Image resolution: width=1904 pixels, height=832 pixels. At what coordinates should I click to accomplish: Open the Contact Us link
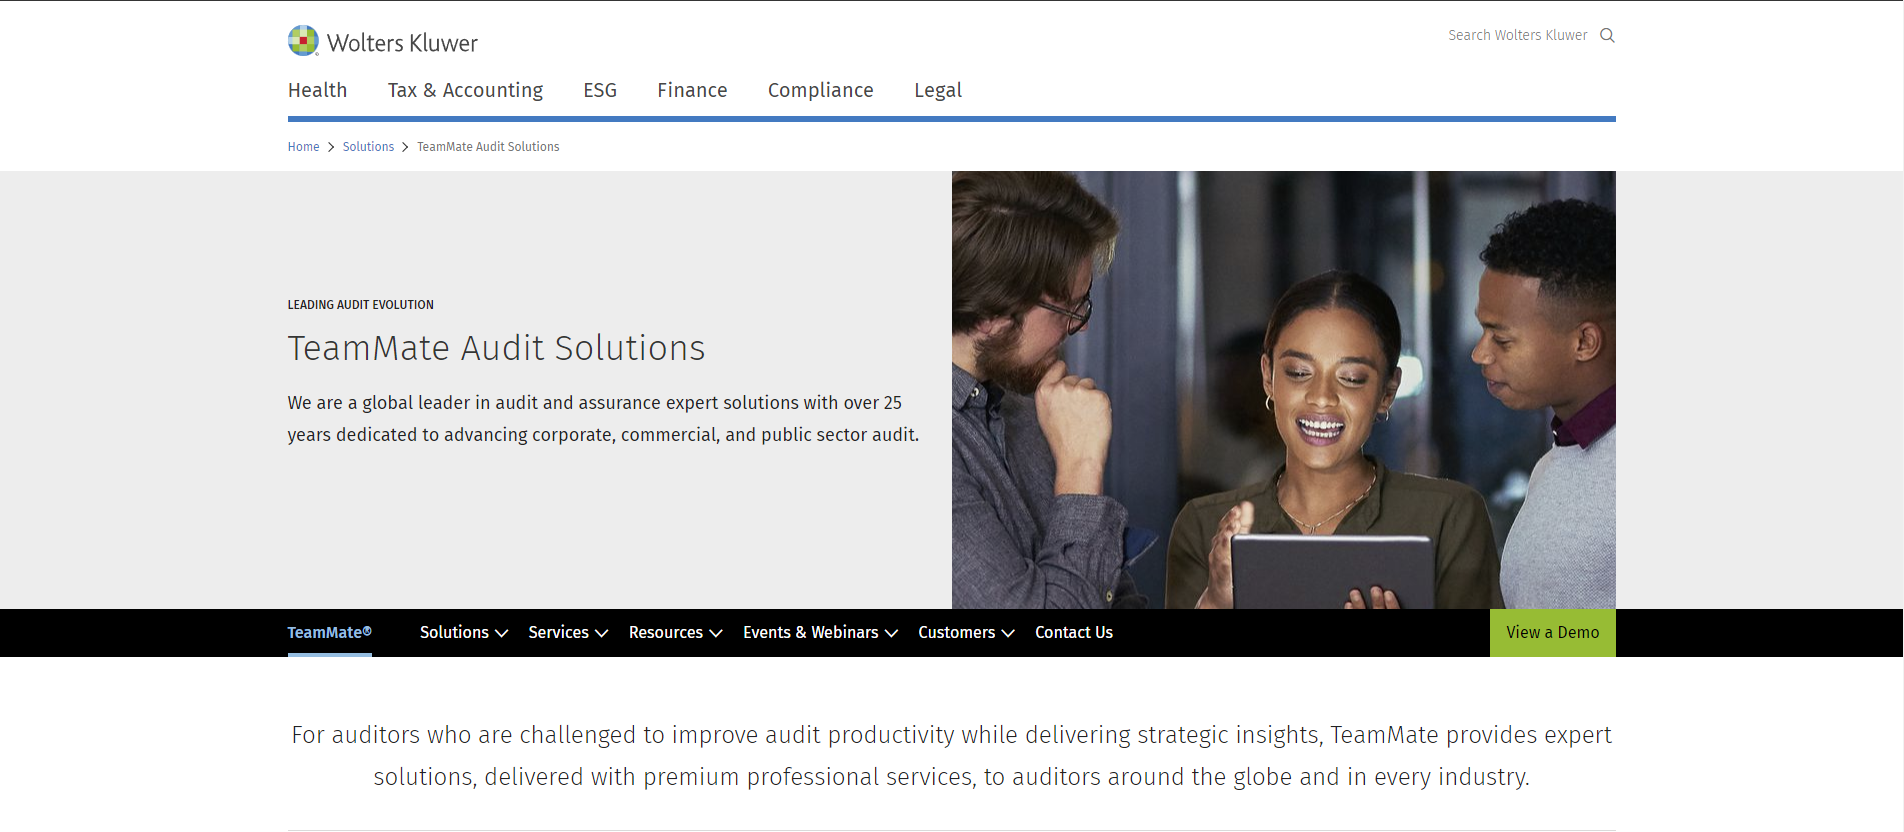coord(1074,632)
